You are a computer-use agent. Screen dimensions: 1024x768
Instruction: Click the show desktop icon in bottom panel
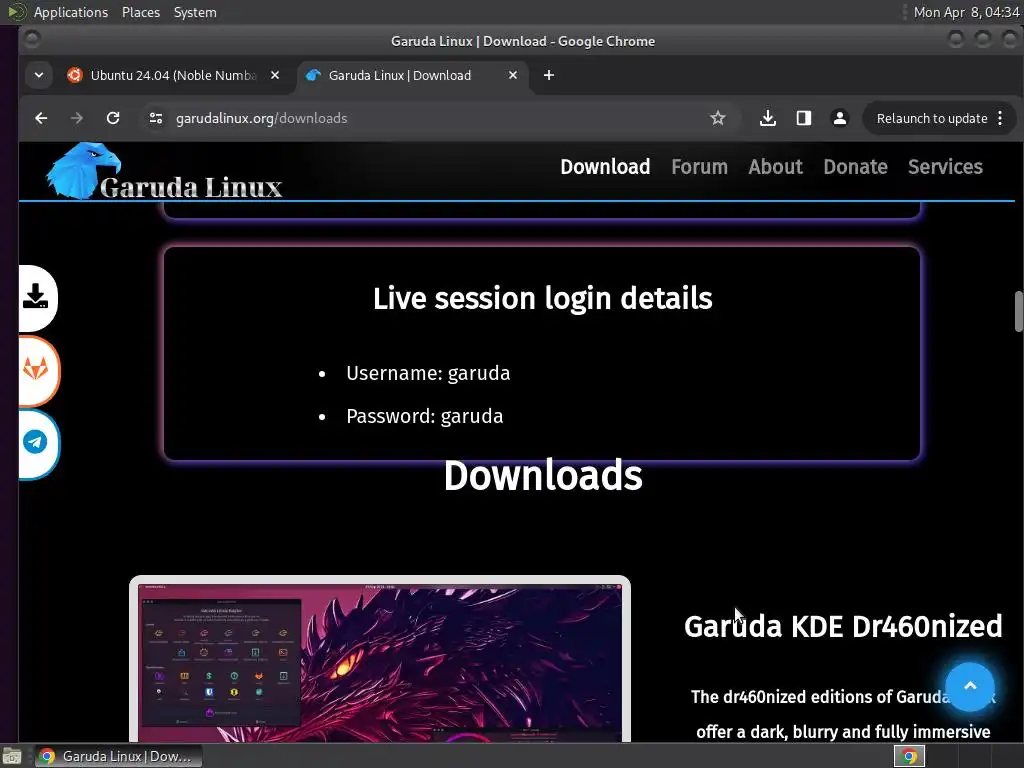(x=12, y=756)
